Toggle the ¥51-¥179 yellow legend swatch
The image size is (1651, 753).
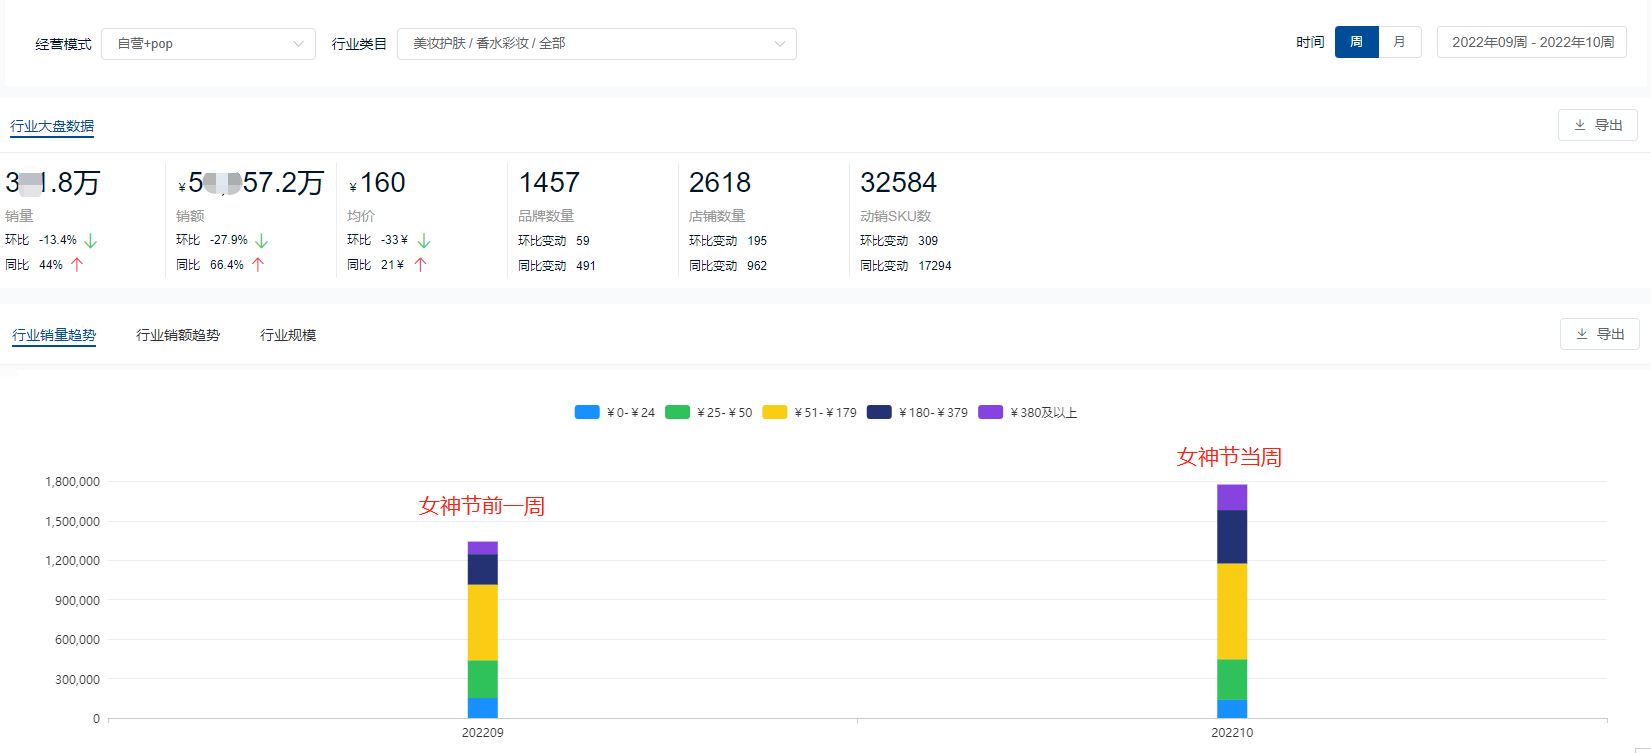(774, 412)
